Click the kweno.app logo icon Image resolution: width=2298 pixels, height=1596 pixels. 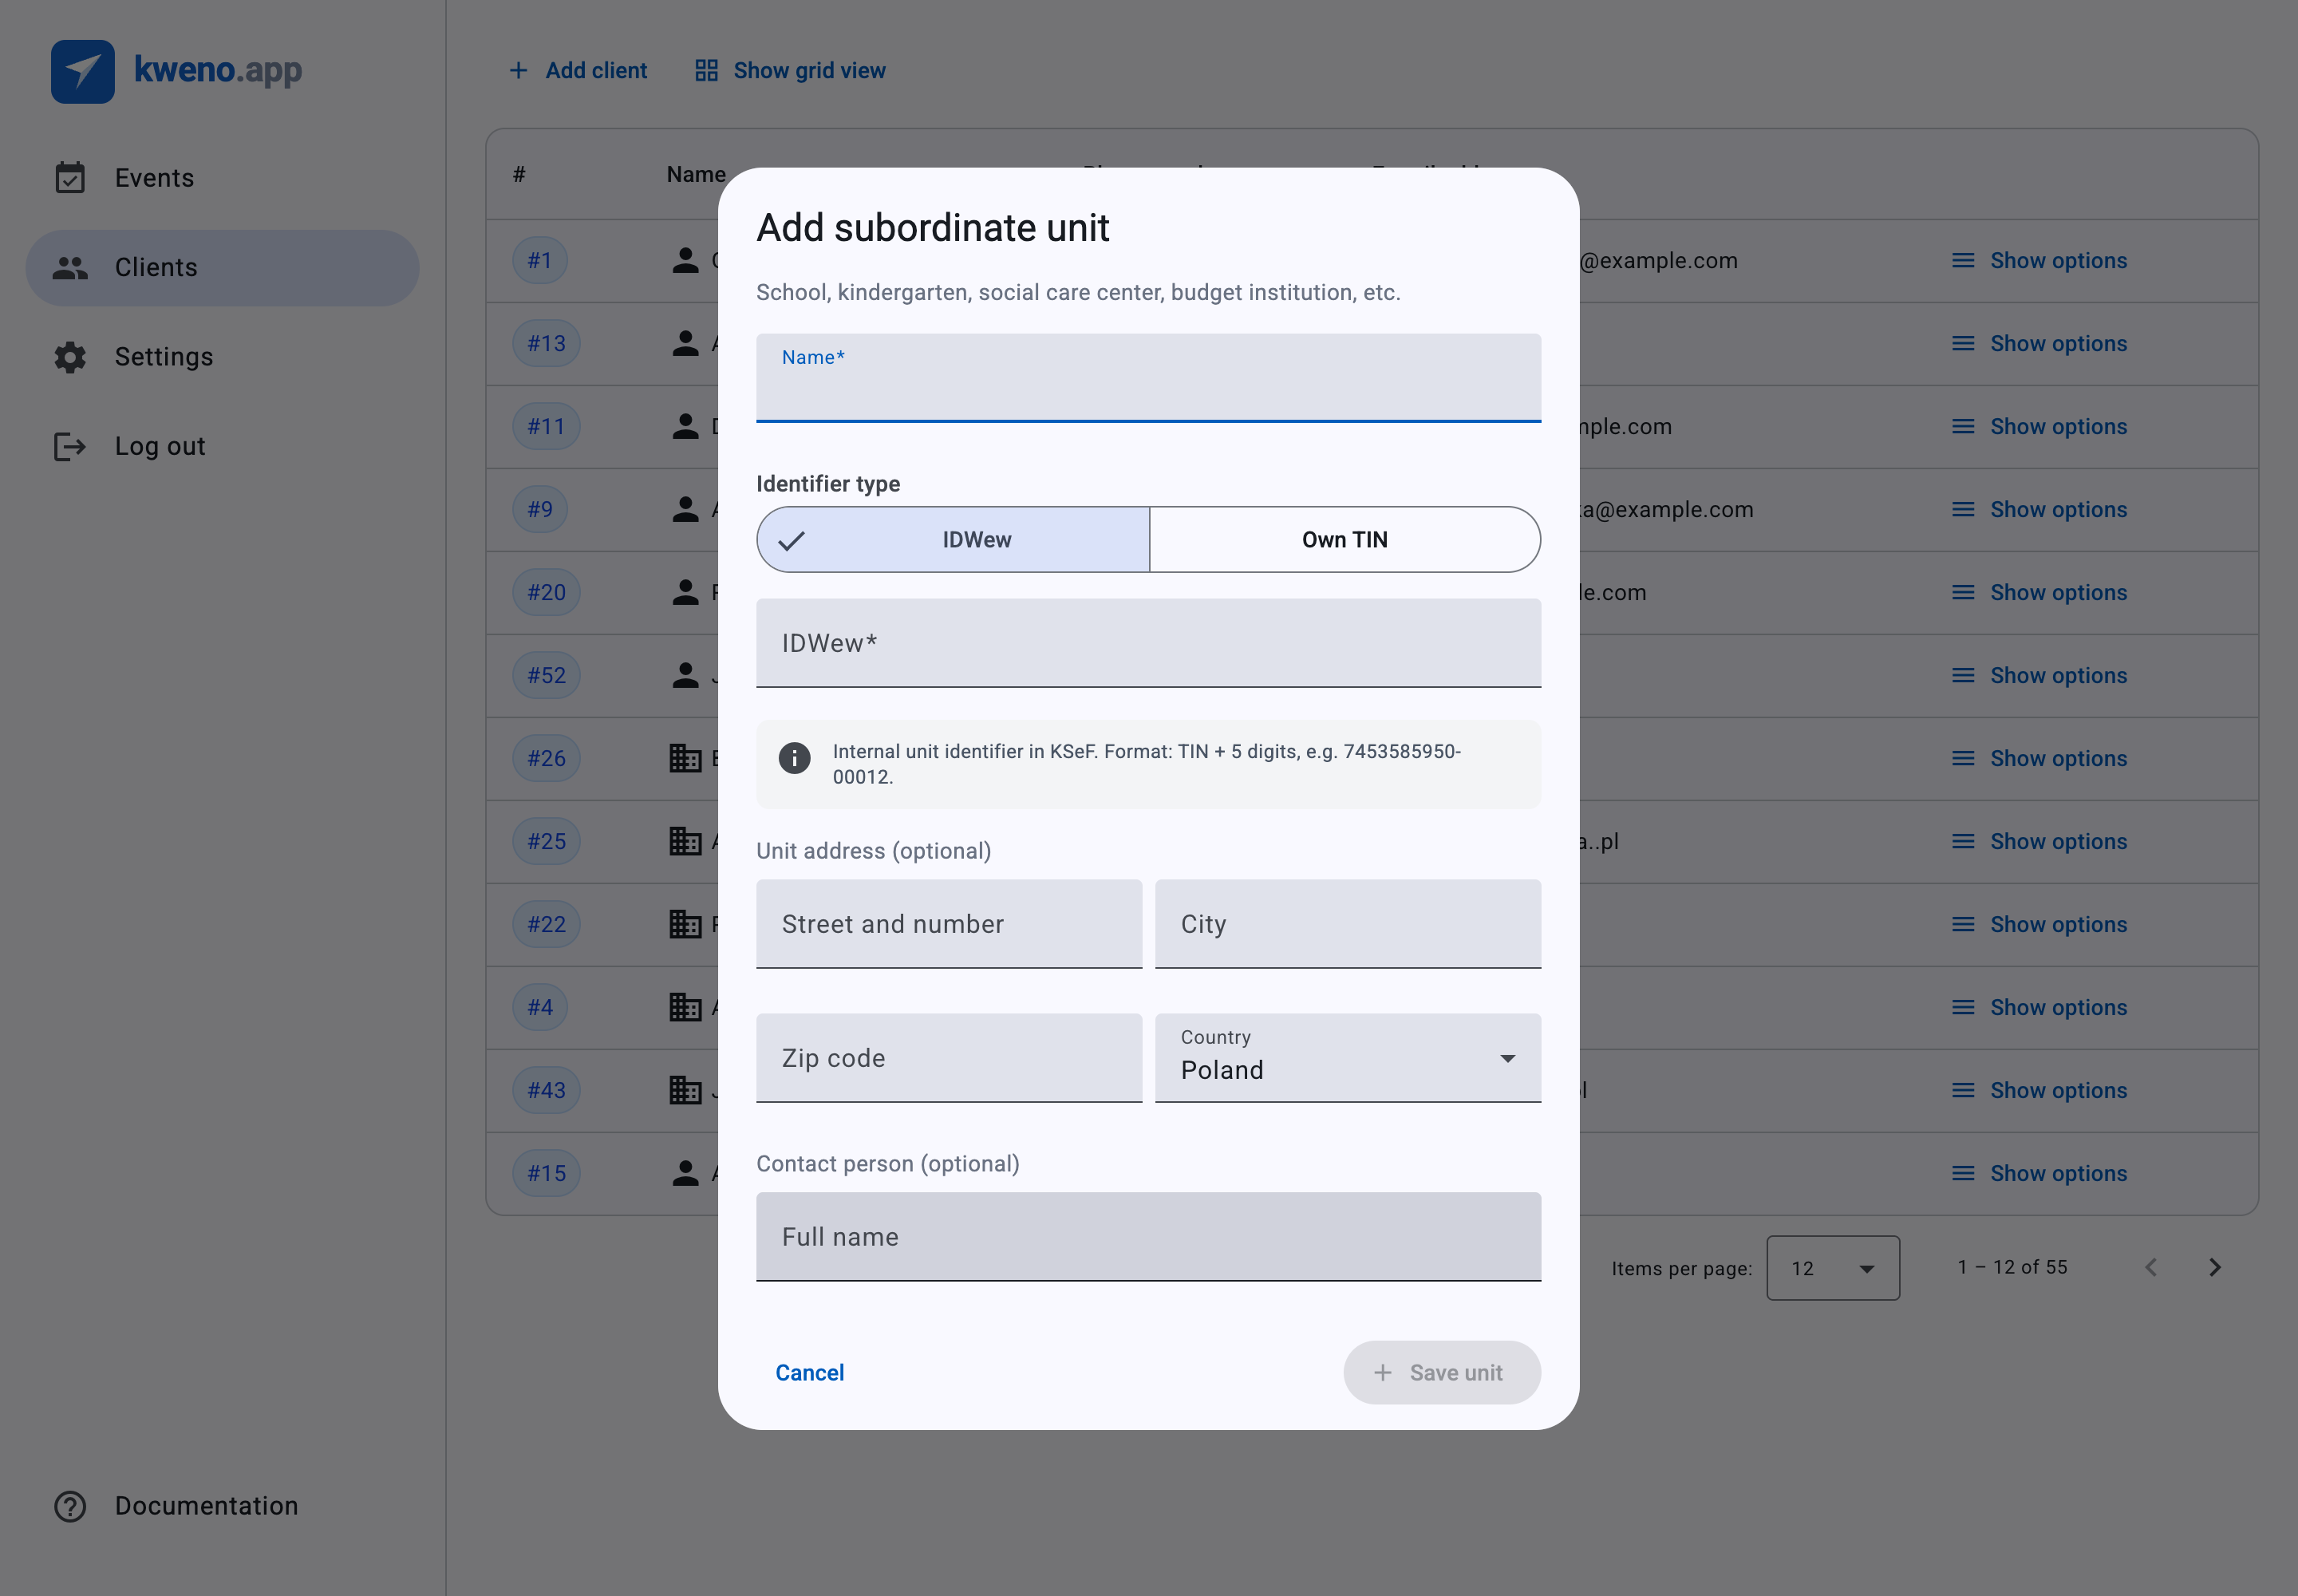(x=83, y=71)
